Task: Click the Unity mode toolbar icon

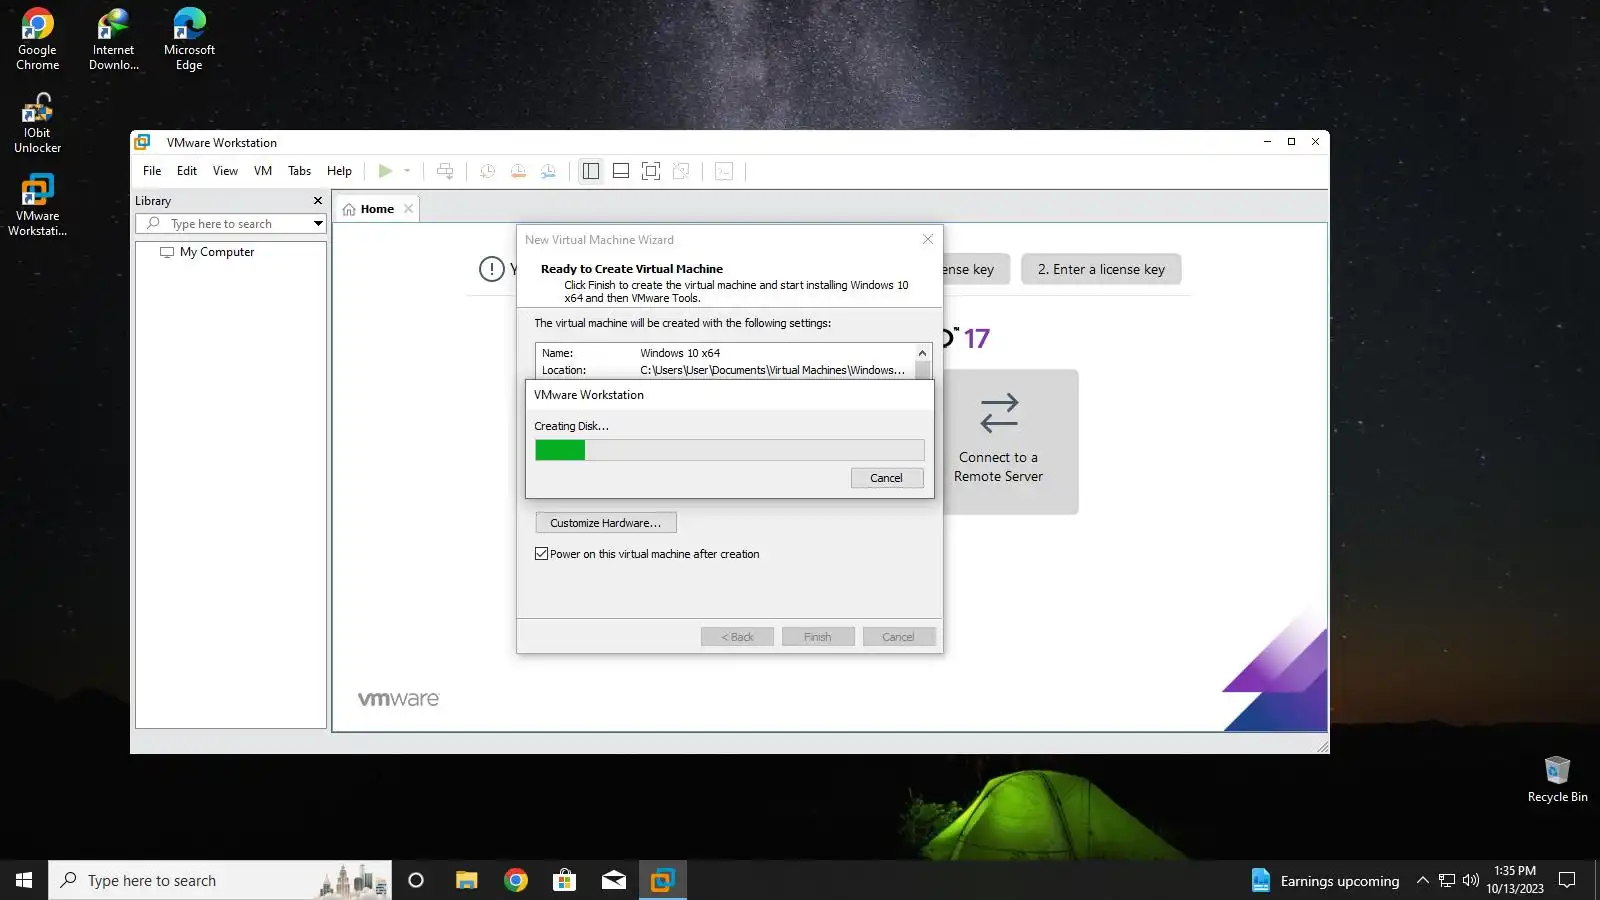Action: (681, 171)
